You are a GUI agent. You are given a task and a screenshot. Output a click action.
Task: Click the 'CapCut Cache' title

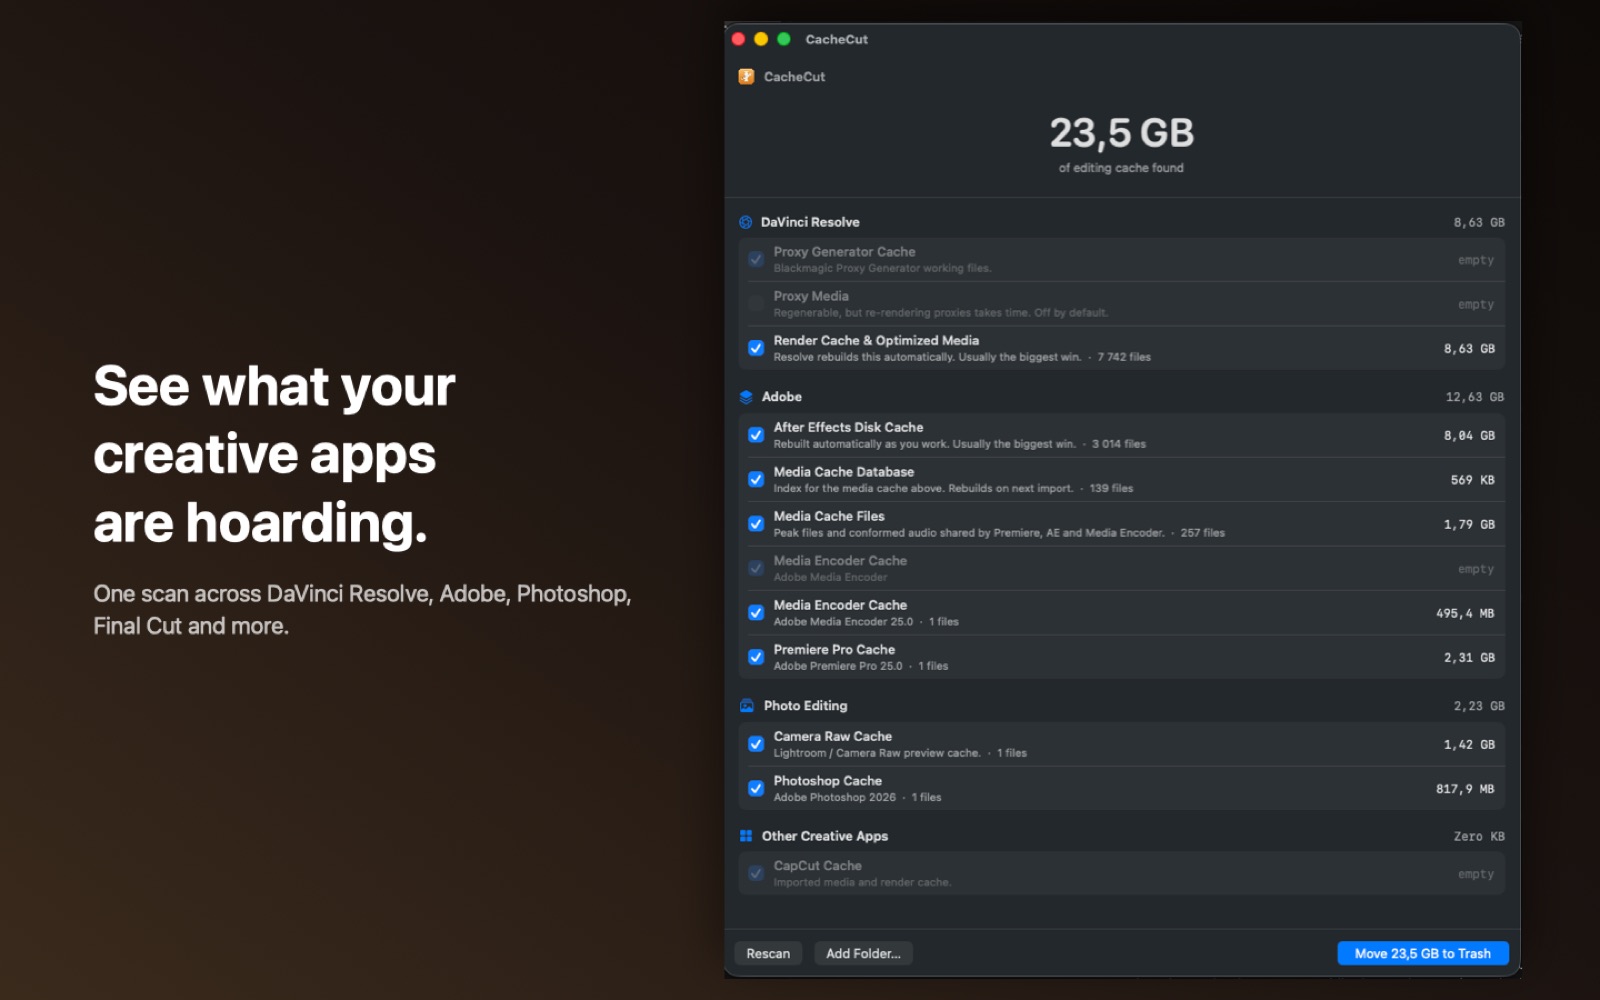click(x=817, y=866)
